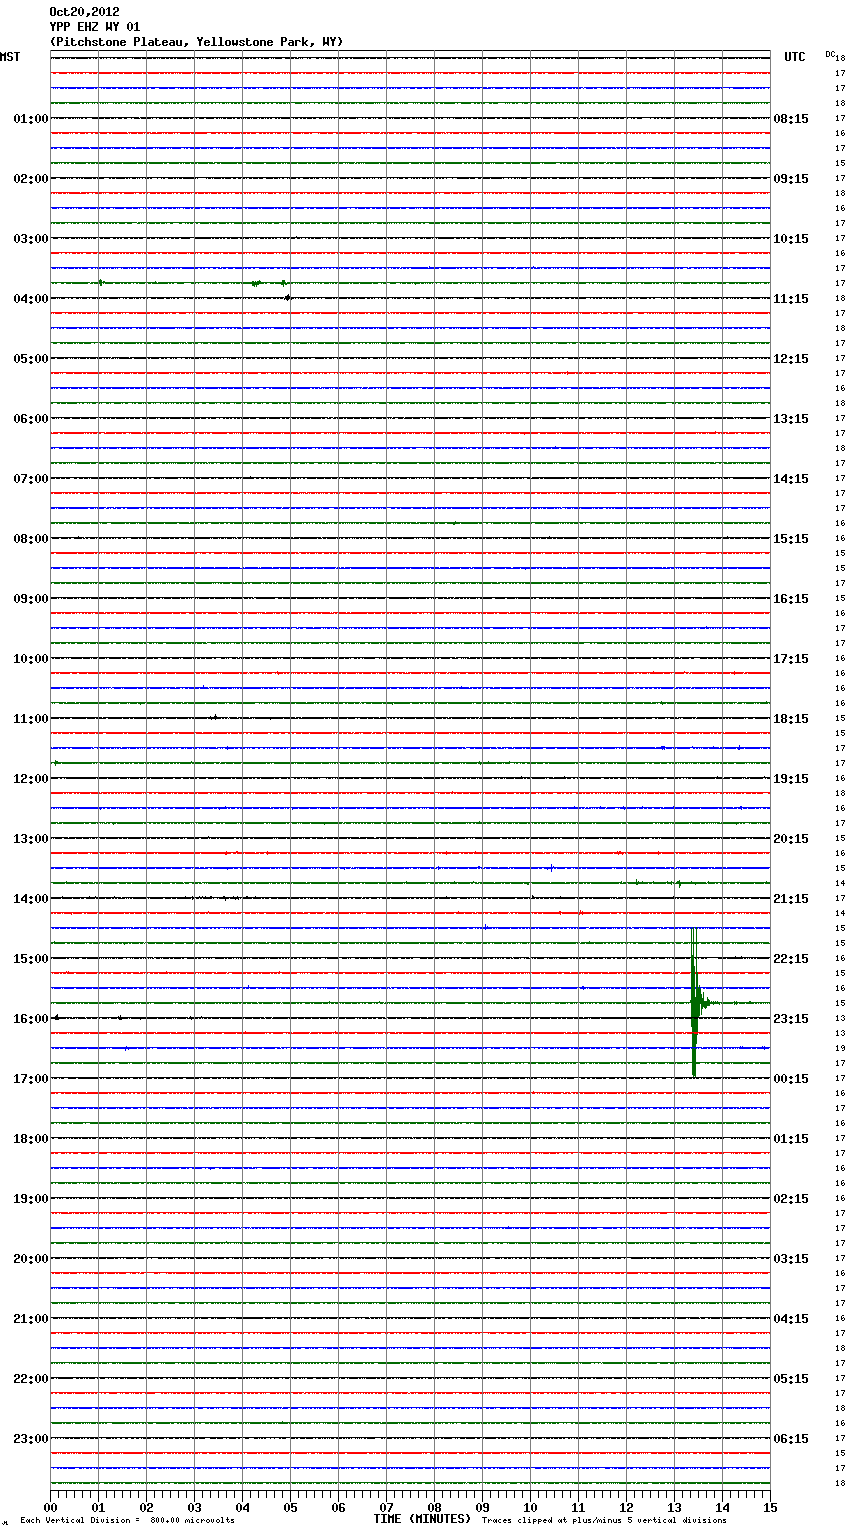Select the 03:00 MST time label

click(31, 239)
